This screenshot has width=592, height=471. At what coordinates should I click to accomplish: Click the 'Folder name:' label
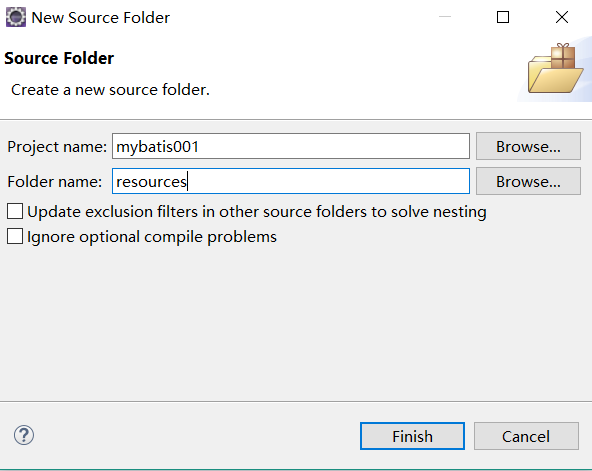(x=55, y=182)
